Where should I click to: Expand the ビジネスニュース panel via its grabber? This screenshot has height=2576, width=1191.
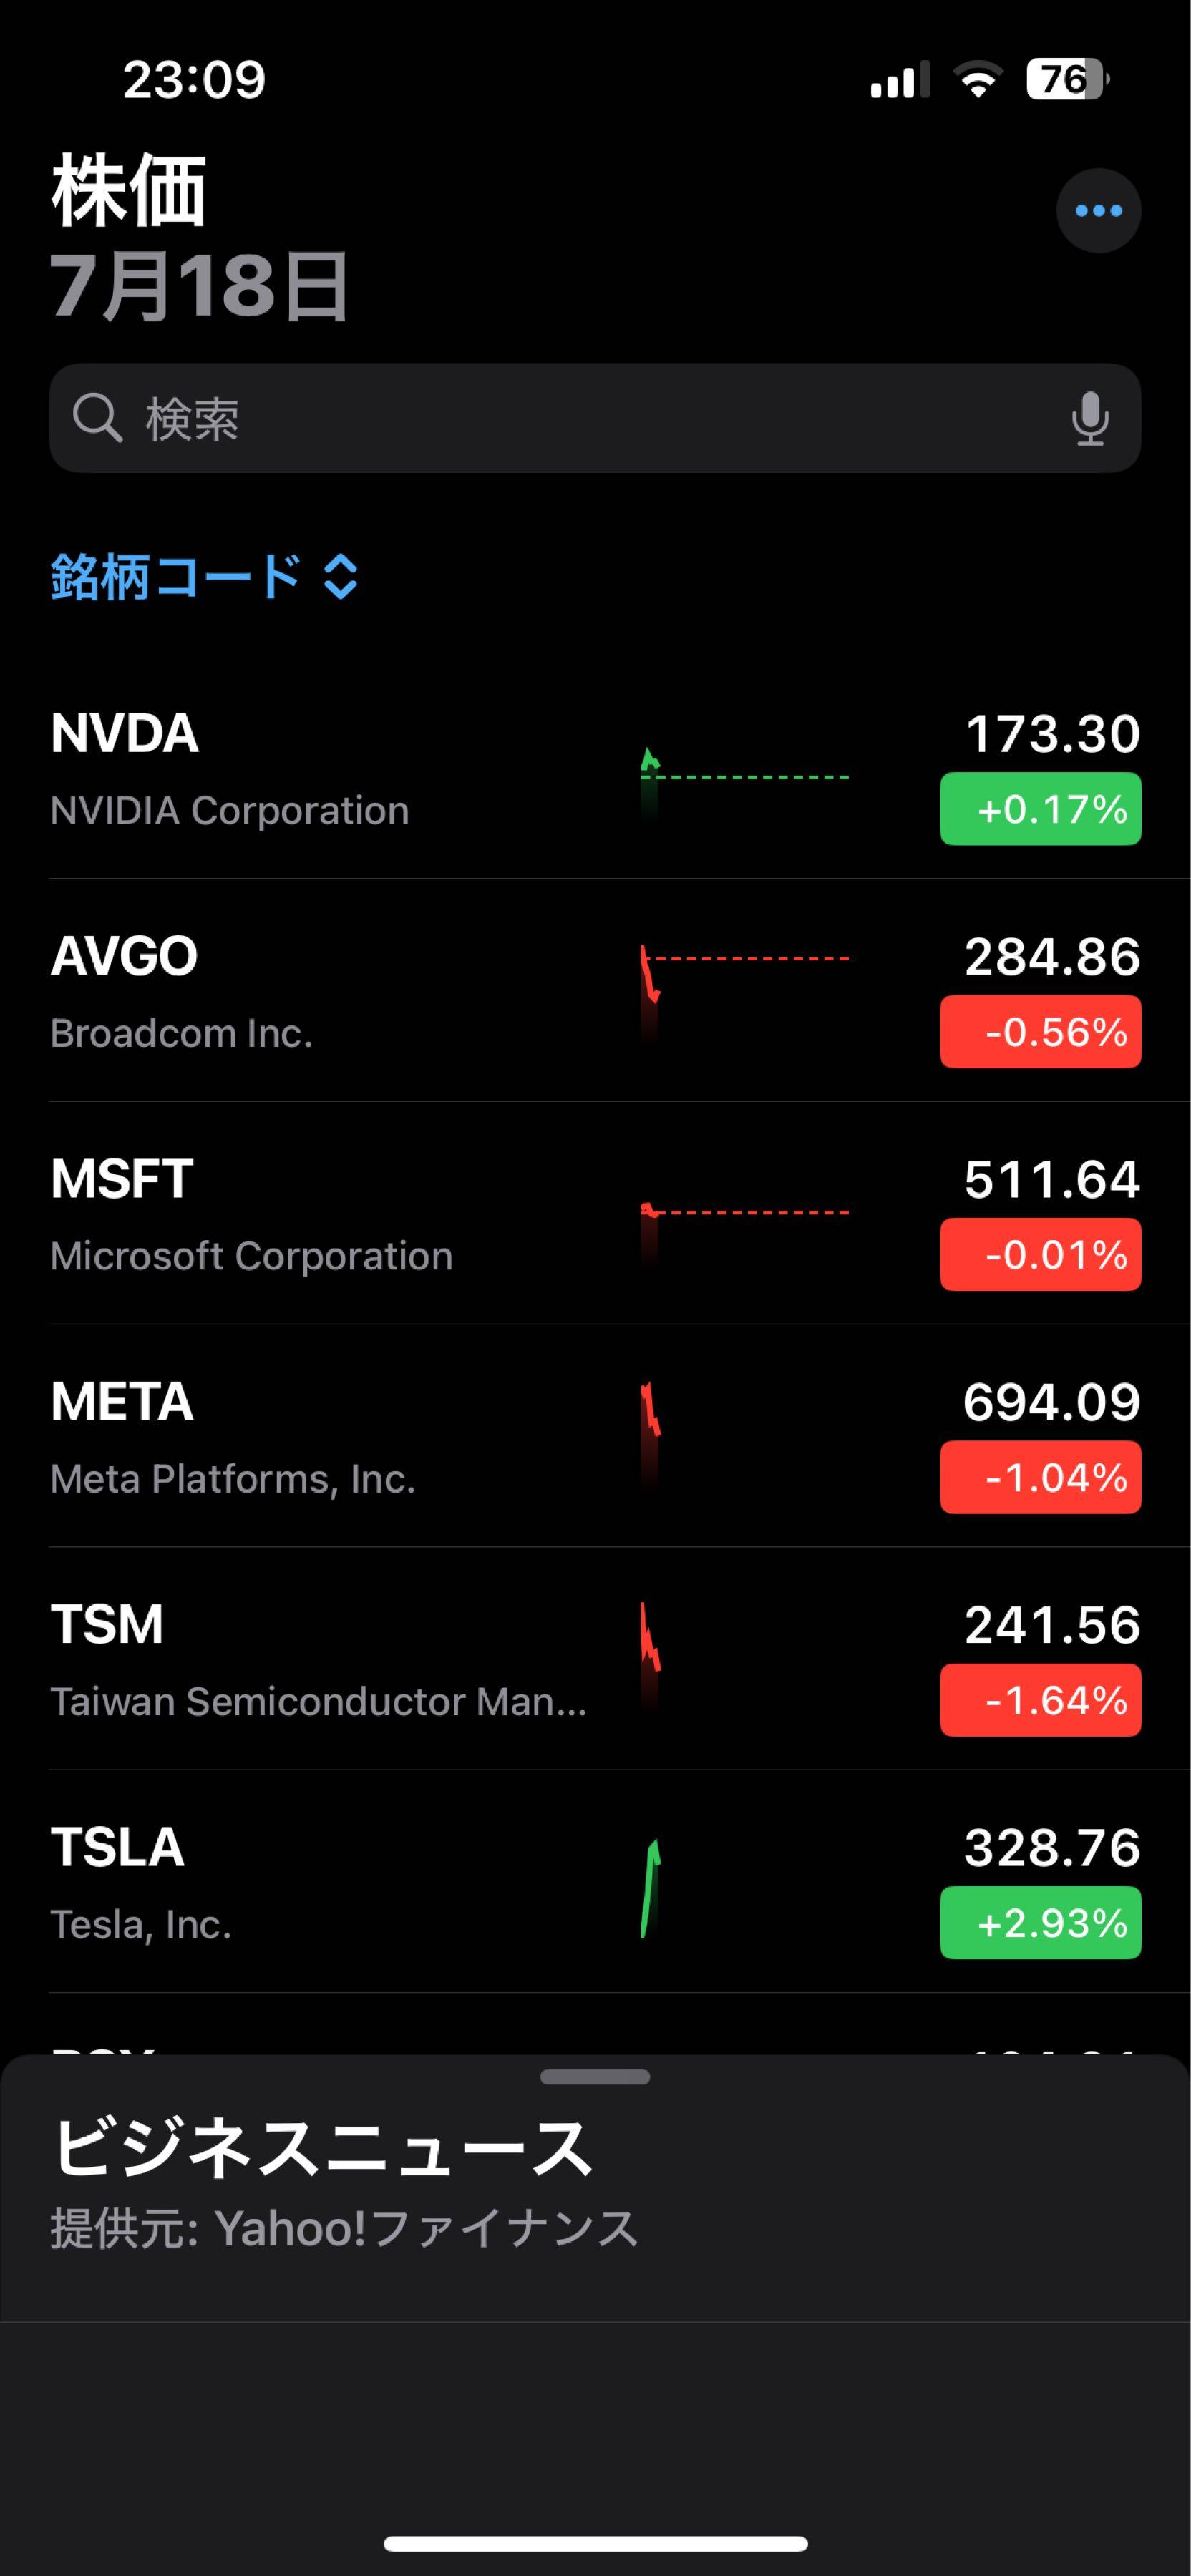coord(595,2077)
